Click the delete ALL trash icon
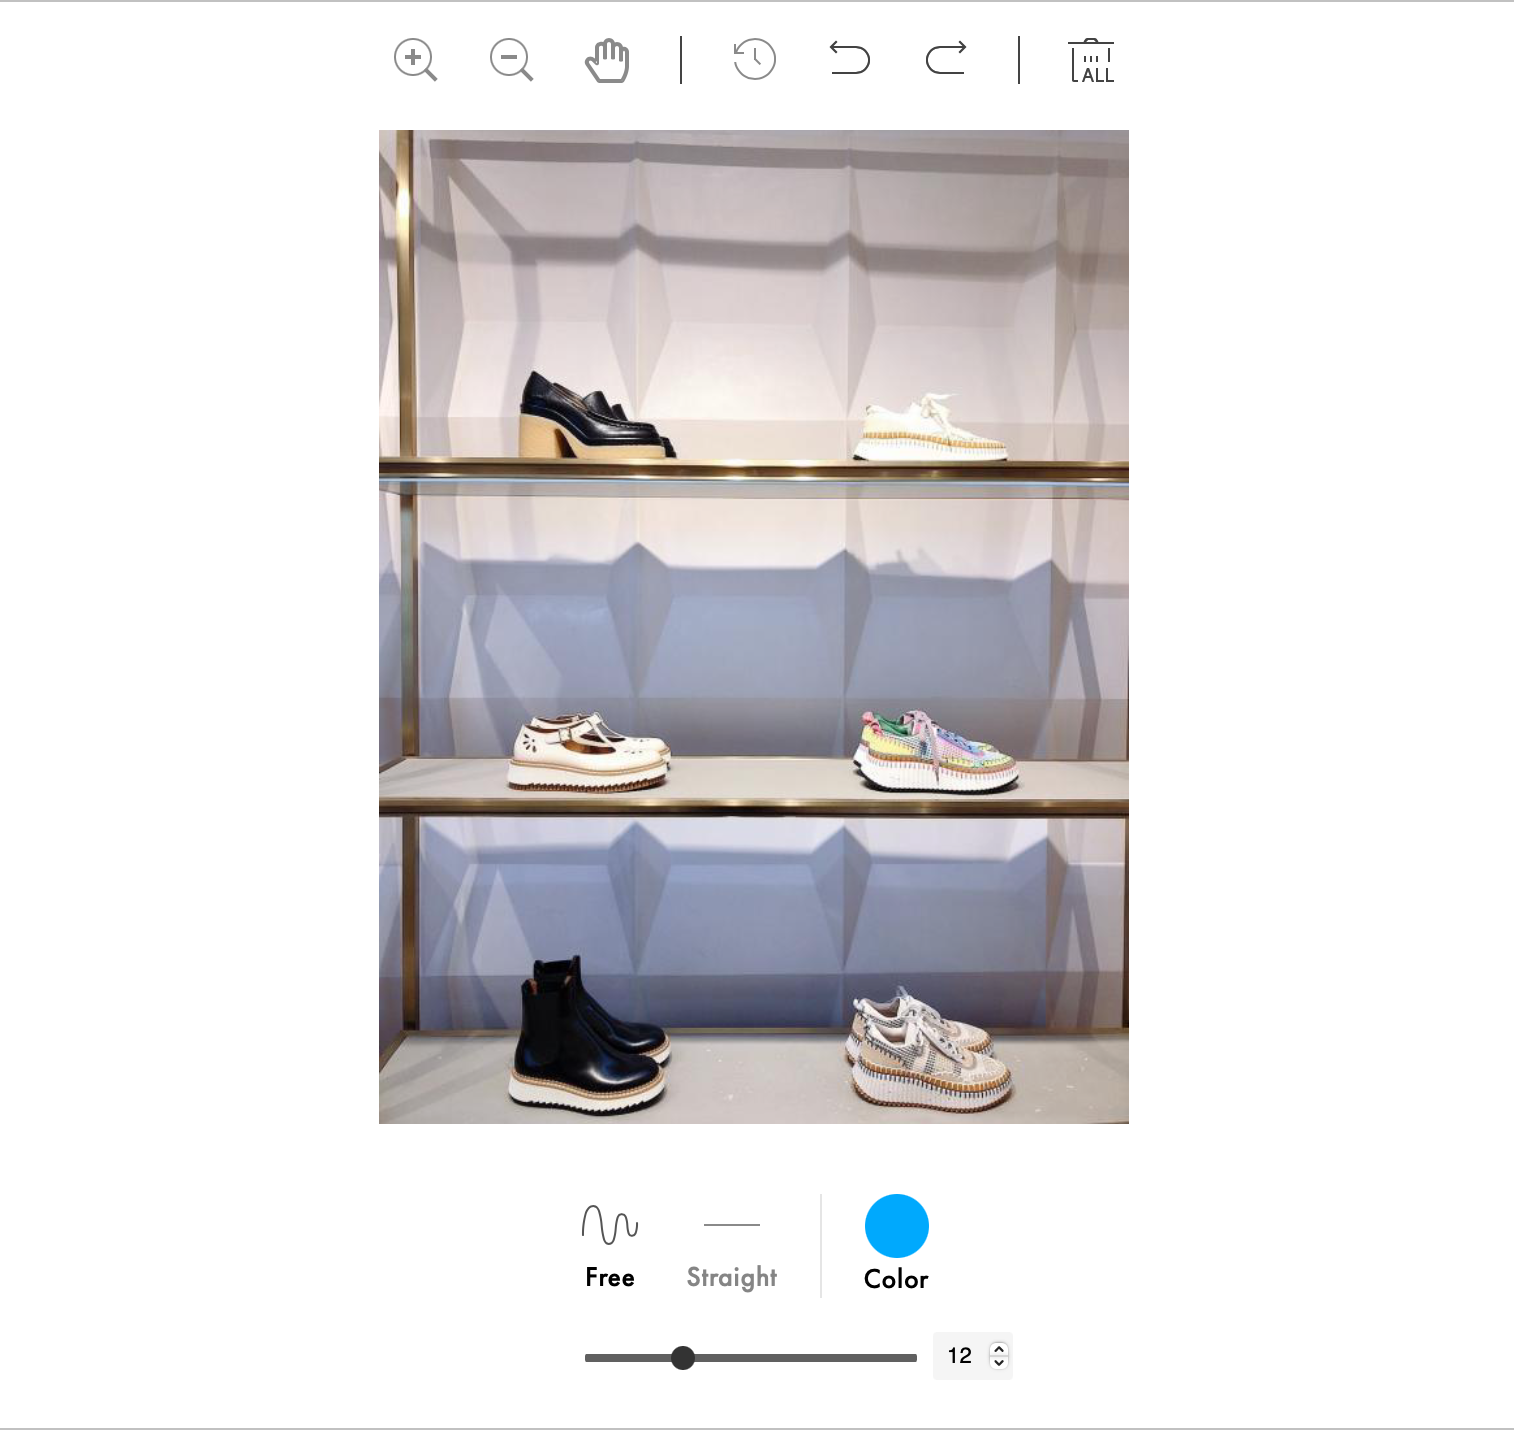 1091,61
